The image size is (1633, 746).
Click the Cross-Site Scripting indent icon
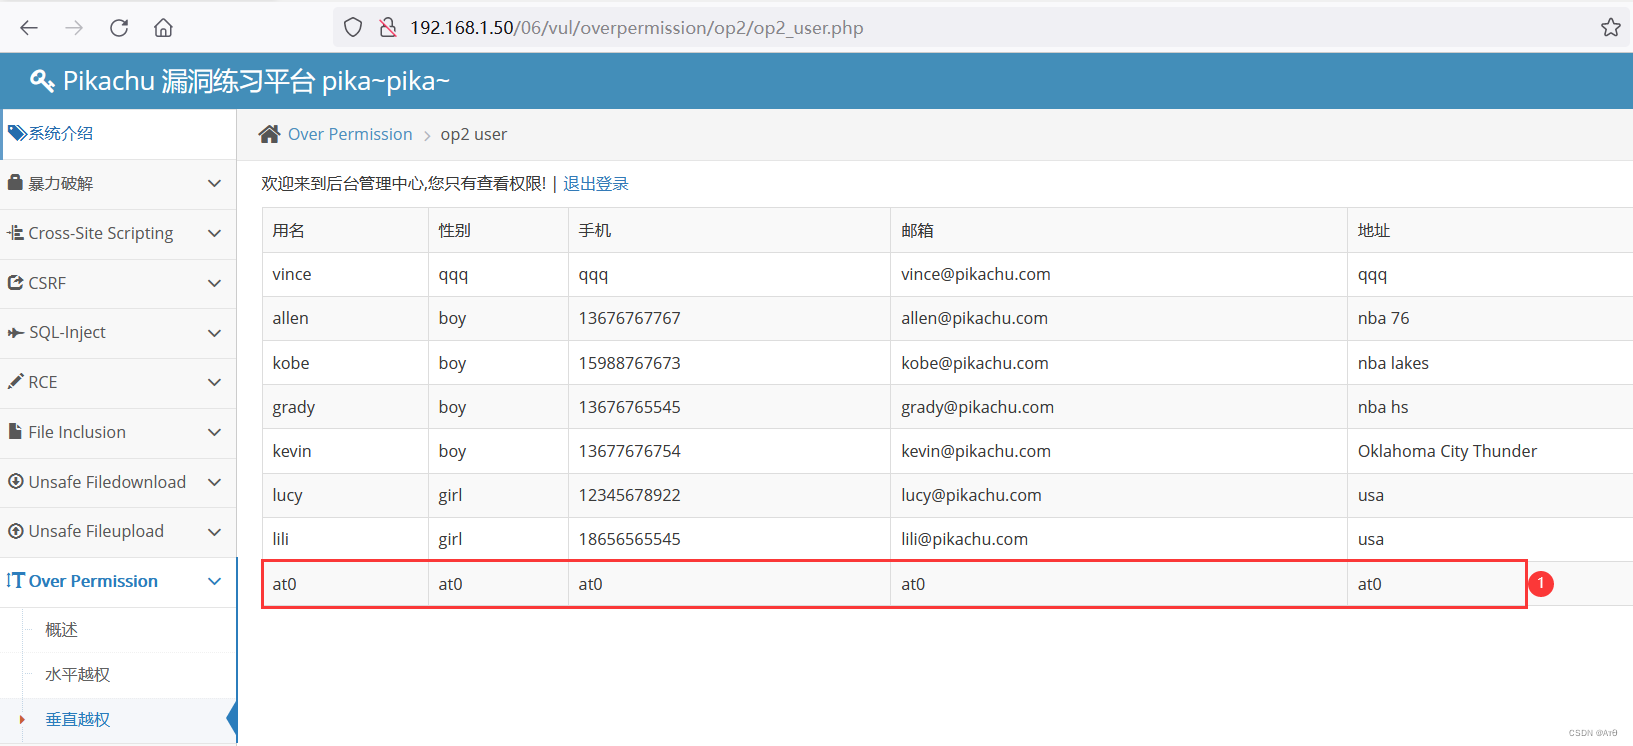coord(15,233)
